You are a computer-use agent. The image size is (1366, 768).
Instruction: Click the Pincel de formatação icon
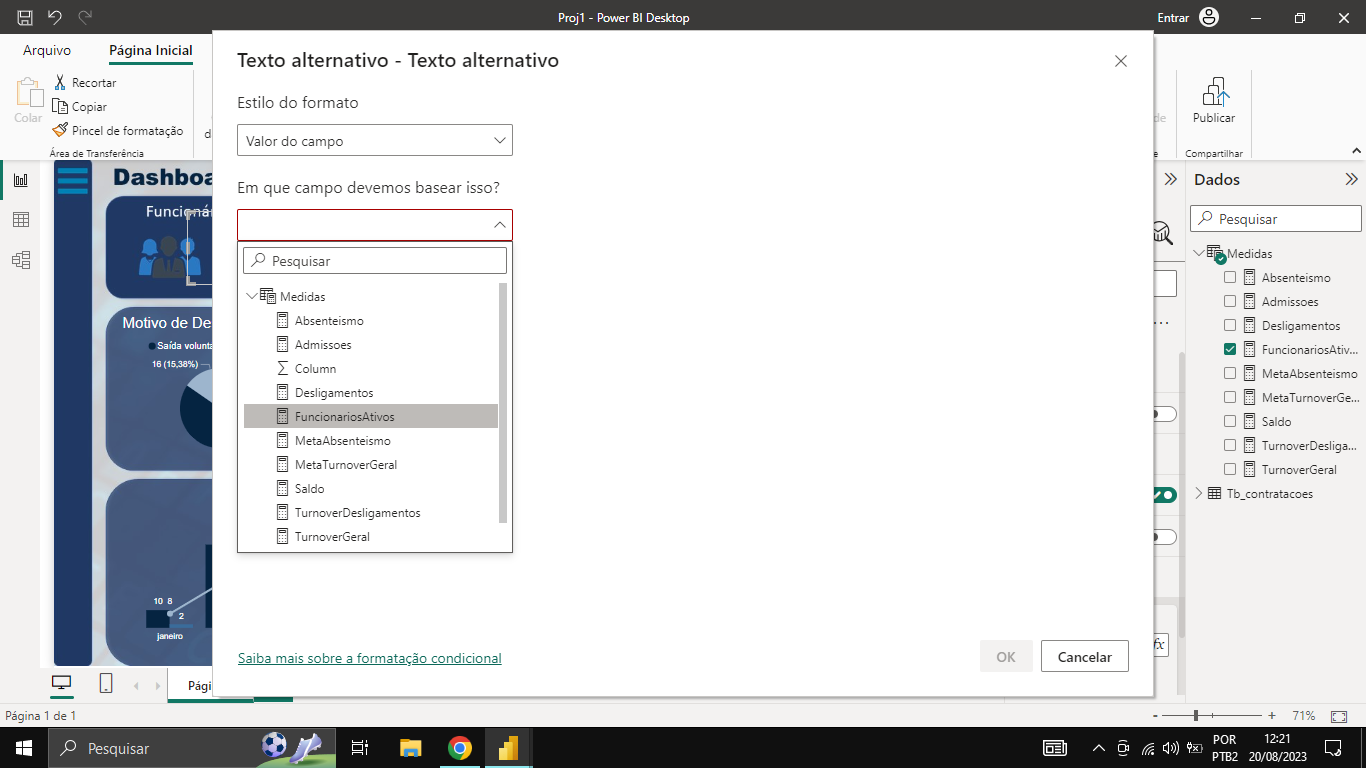coord(60,131)
